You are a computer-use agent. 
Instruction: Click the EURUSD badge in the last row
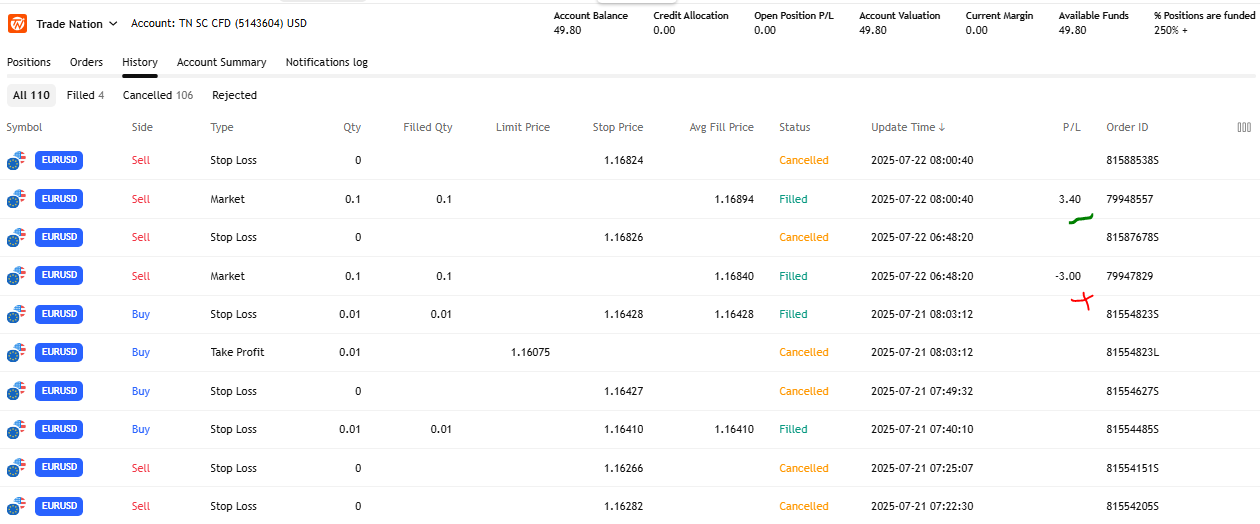(59, 506)
